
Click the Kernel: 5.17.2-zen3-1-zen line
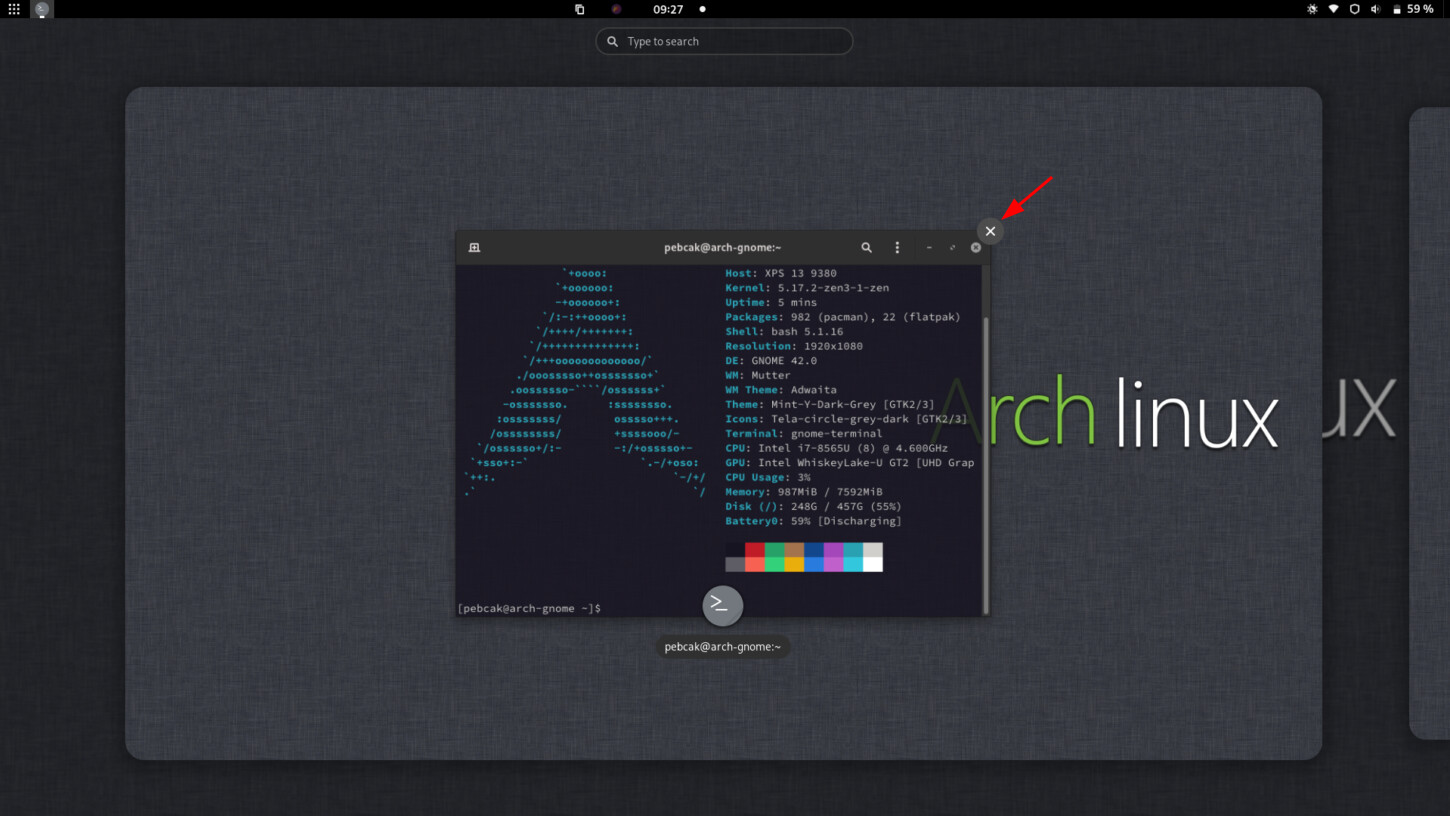[x=807, y=288]
